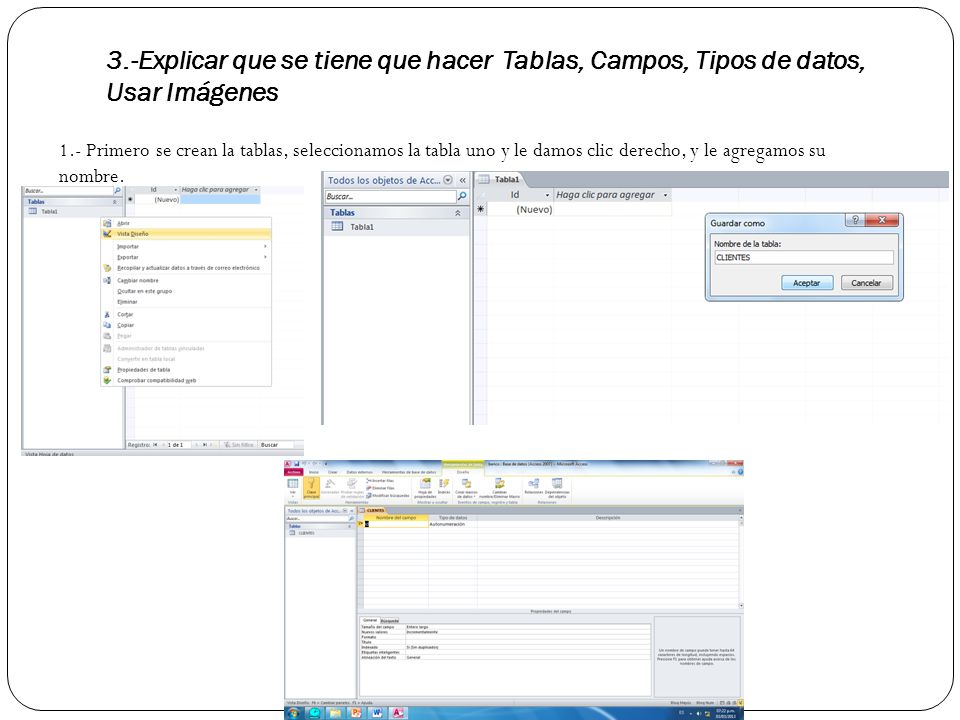Open the Id column dropdown beside Tabla1 tab
The width and height of the screenshot is (960, 720).
coord(547,195)
